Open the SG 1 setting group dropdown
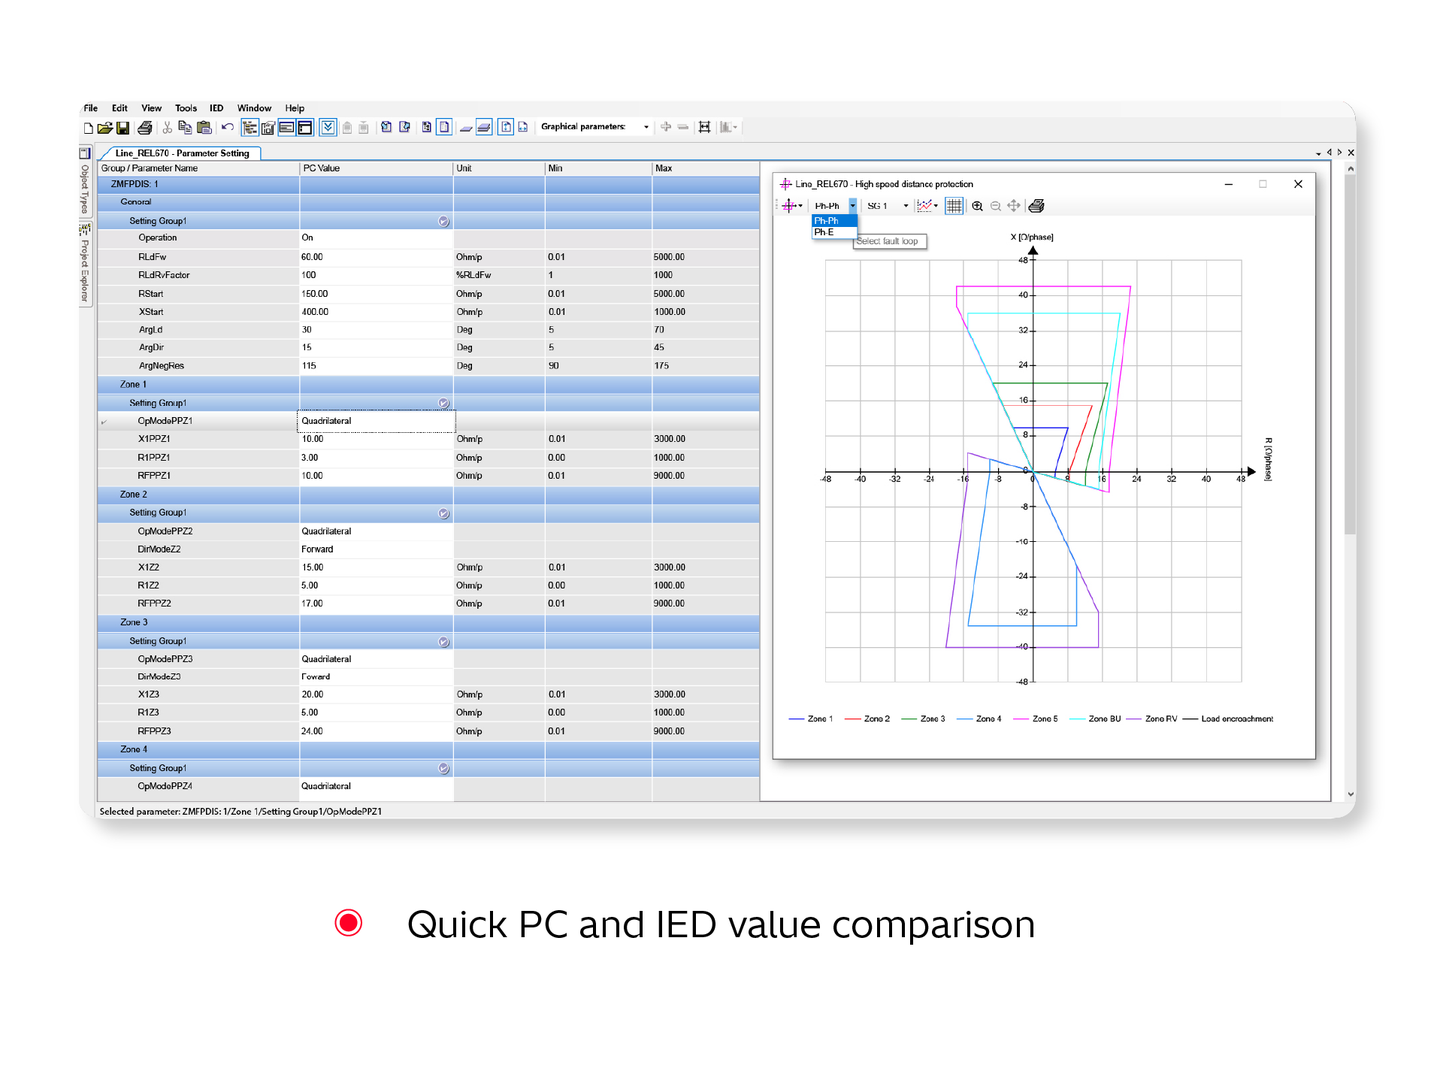The image size is (1440, 1080). pos(906,206)
